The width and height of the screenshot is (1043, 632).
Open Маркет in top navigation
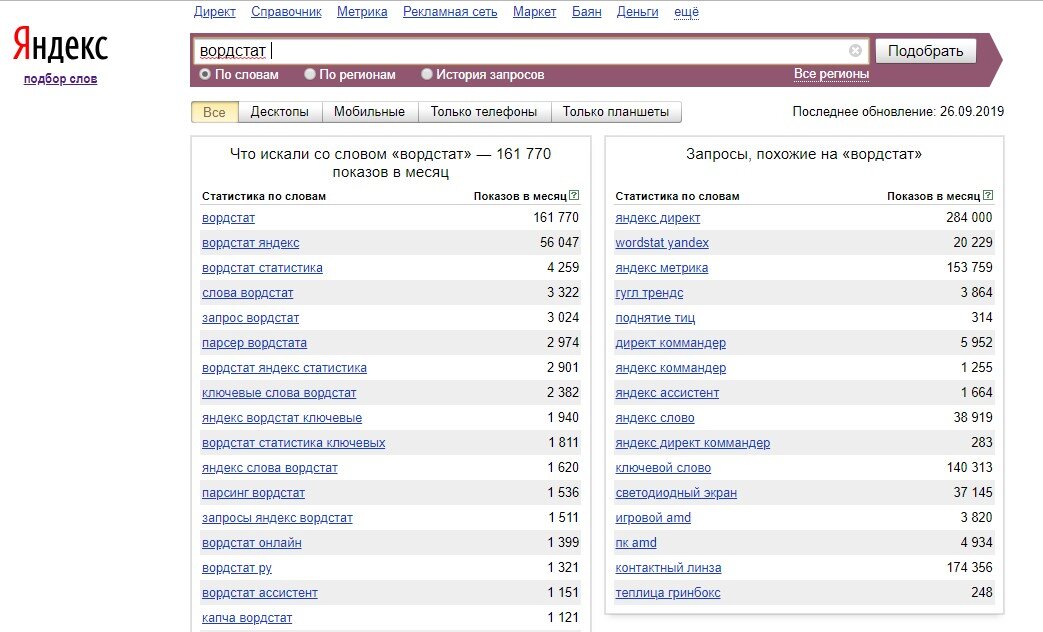pos(534,12)
